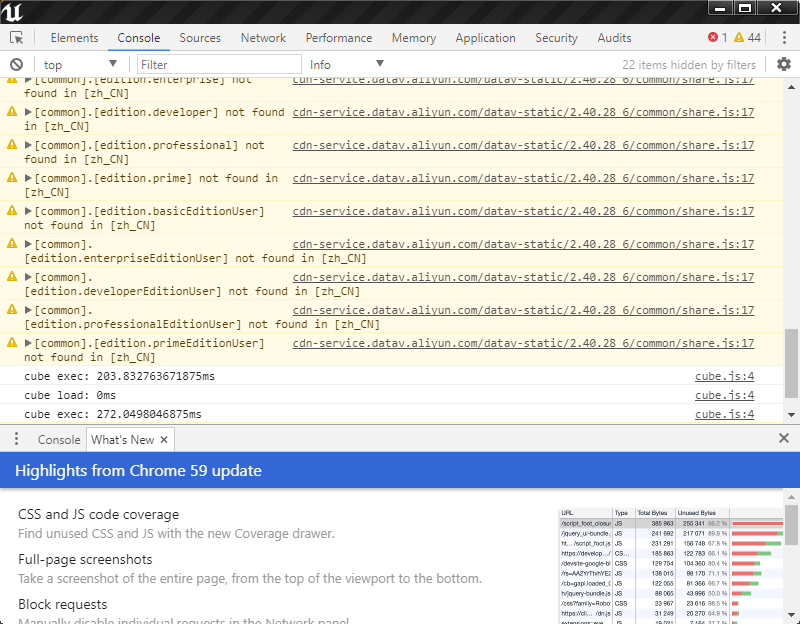Open the execution context dropdown showing top
This screenshot has width=800, height=624.
point(80,63)
